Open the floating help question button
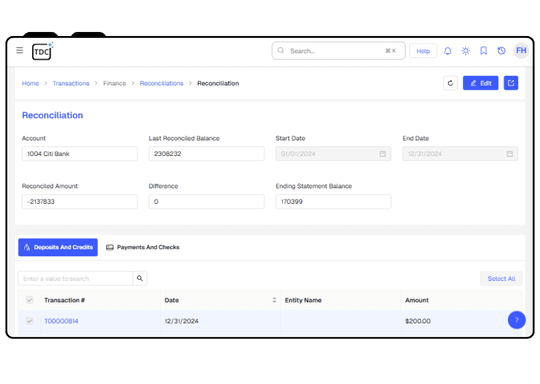 click(517, 320)
